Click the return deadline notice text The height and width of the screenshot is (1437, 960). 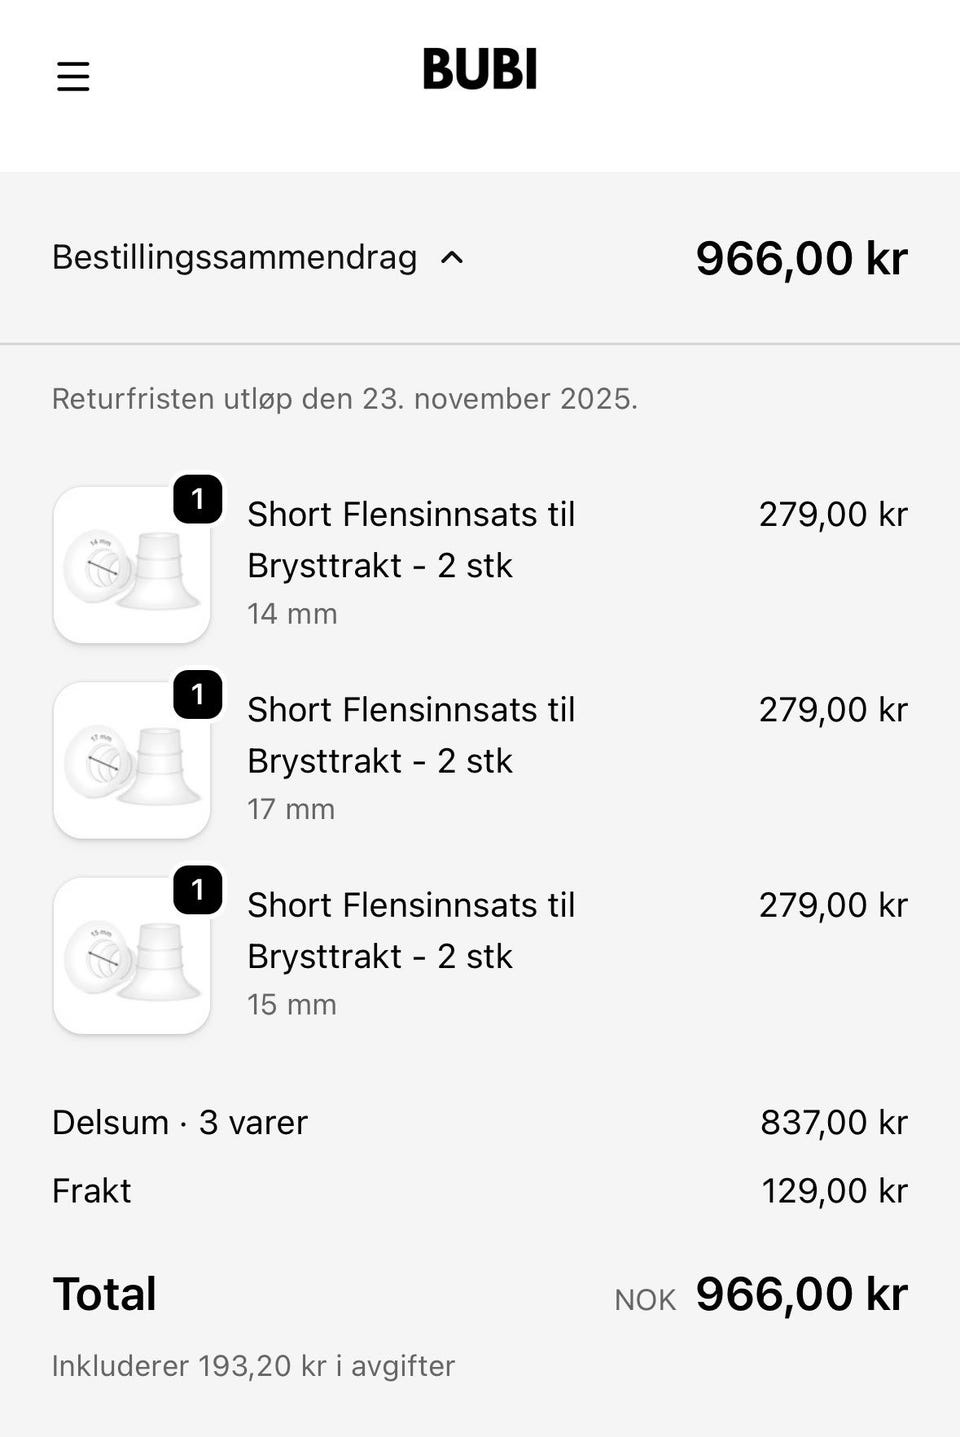(344, 399)
